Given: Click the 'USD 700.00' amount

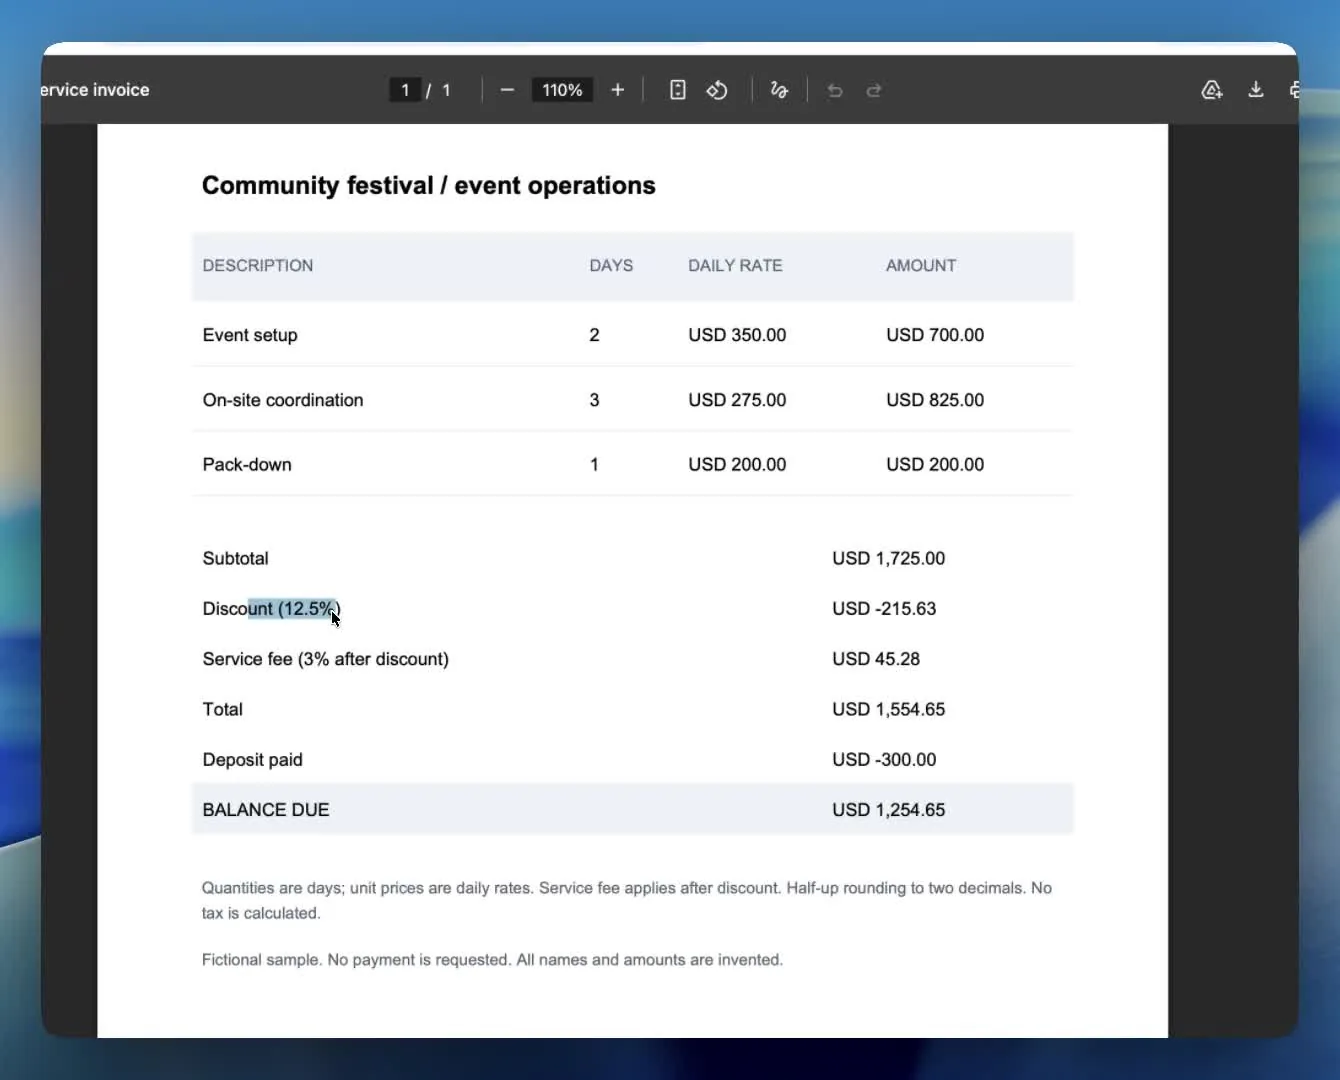Looking at the screenshot, I should pyautogui.click(x=935, y=335).
